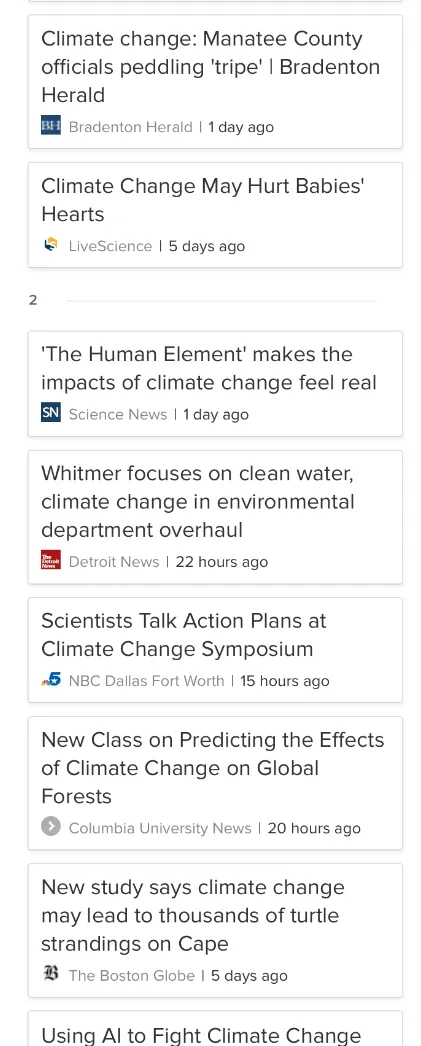Click the Detroit News red logo icon

click(51, 560)
